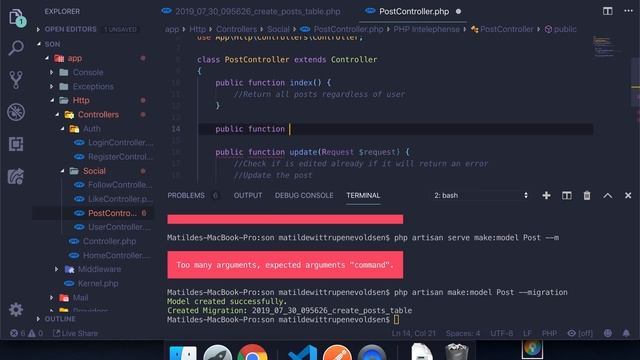640x360 pixels.
Task: Open Visual Studio Code dock icon
Action: [x=302, y=353]
